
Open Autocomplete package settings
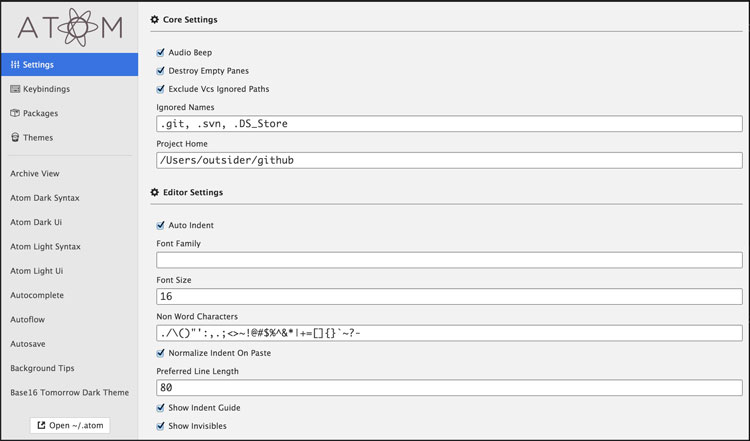[37, 295]
